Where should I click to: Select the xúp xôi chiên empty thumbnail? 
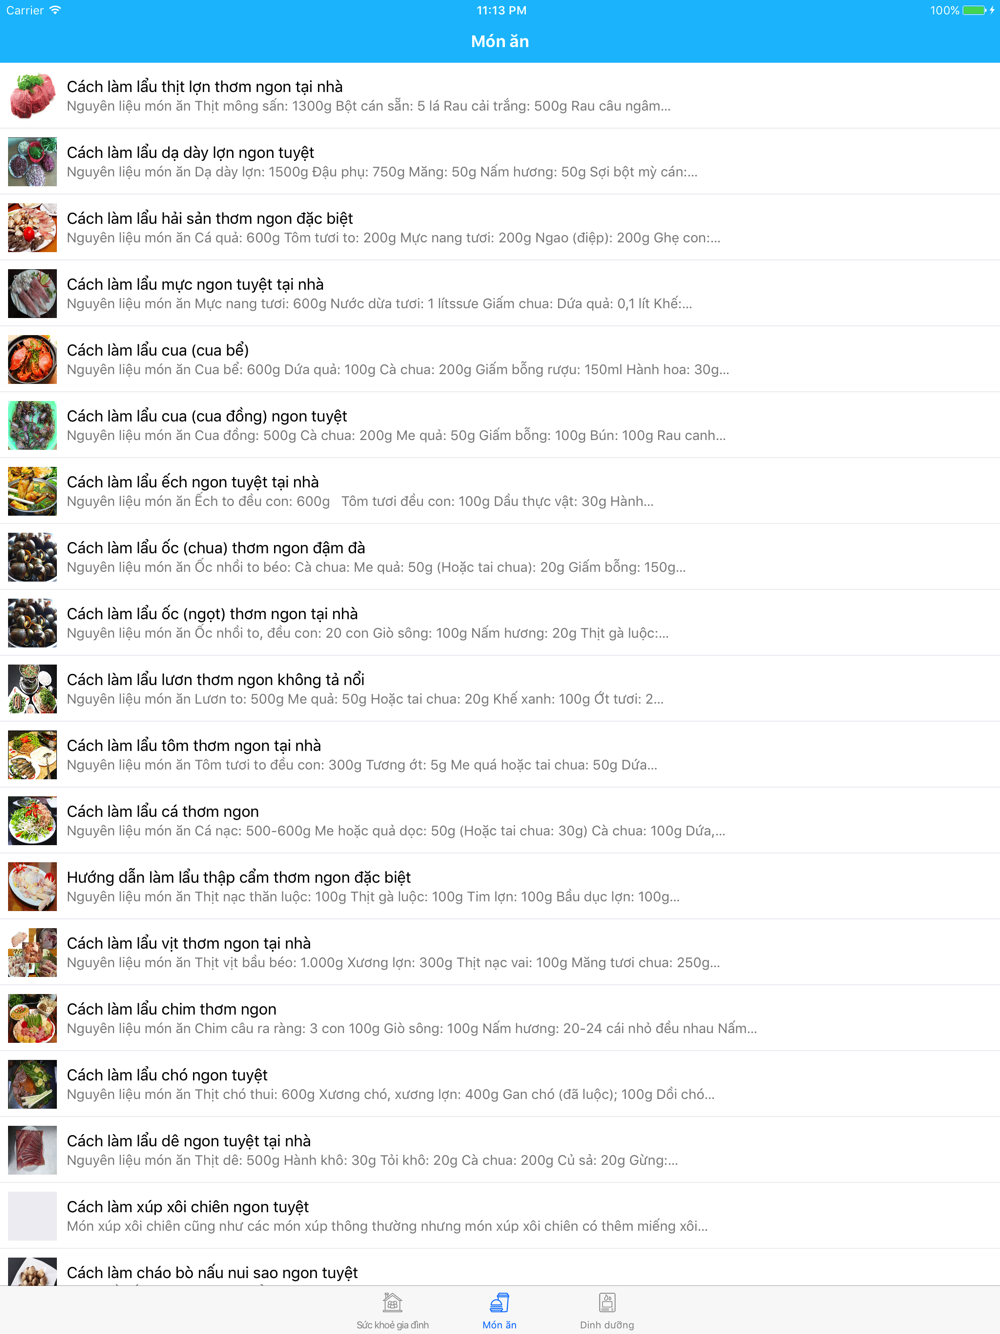coord(32,1216)
